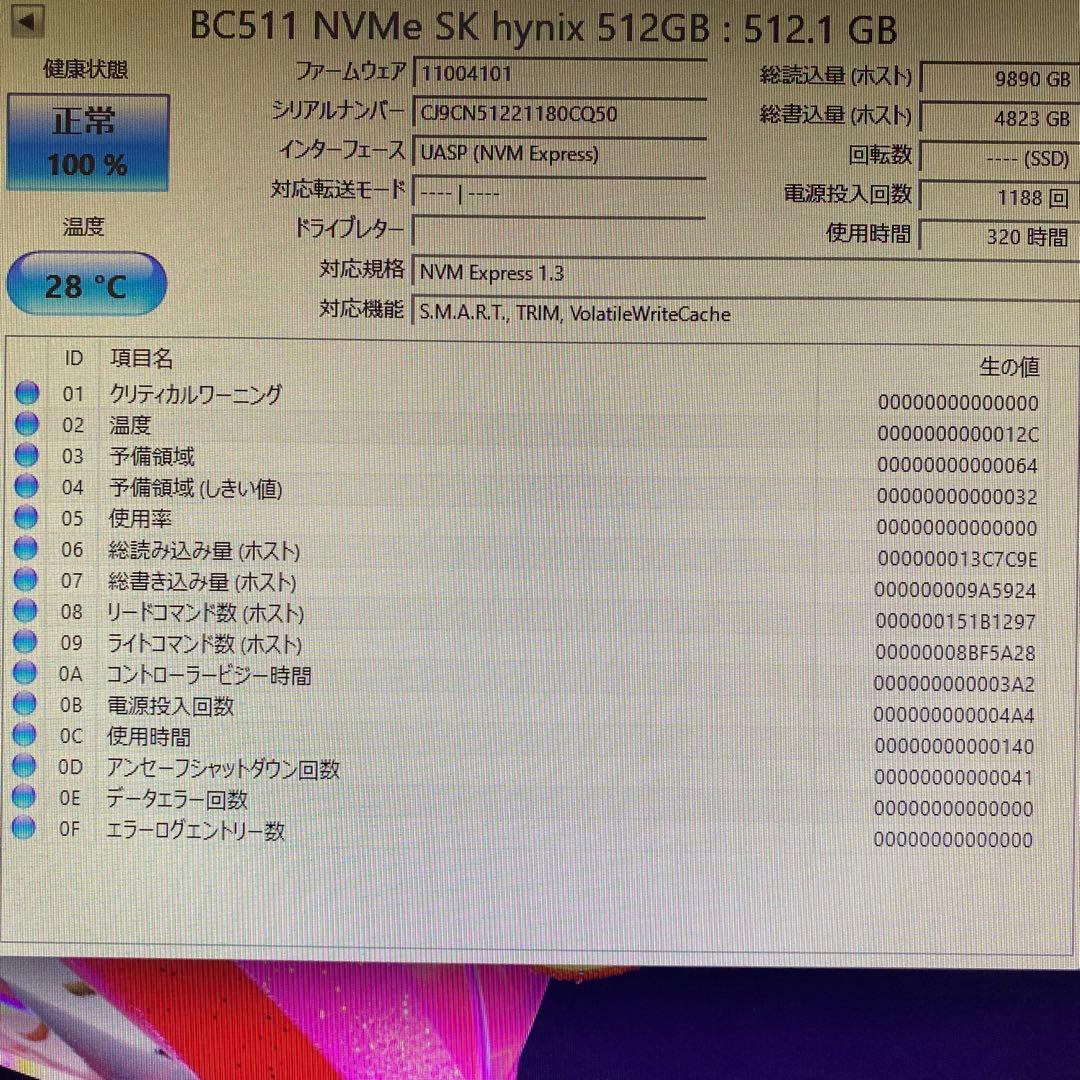This screenshot has height=1080, width=1080.
Task: Click the ID column header
Action: (x=74, y=358)
